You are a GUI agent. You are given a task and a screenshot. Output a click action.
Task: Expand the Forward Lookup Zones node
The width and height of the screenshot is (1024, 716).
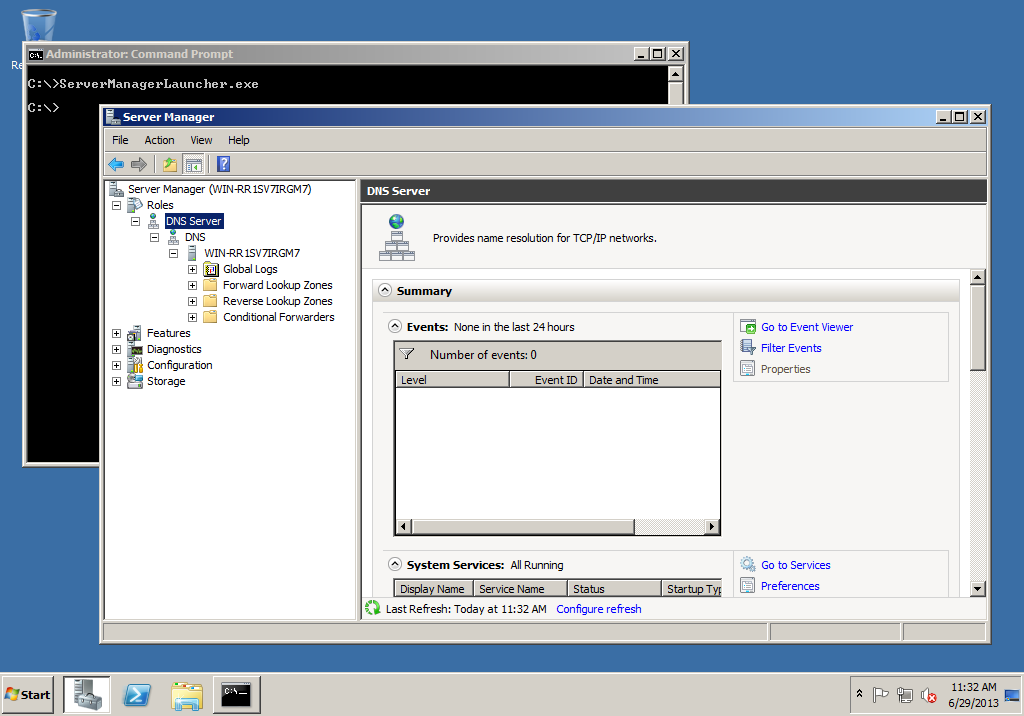[193, 285]
